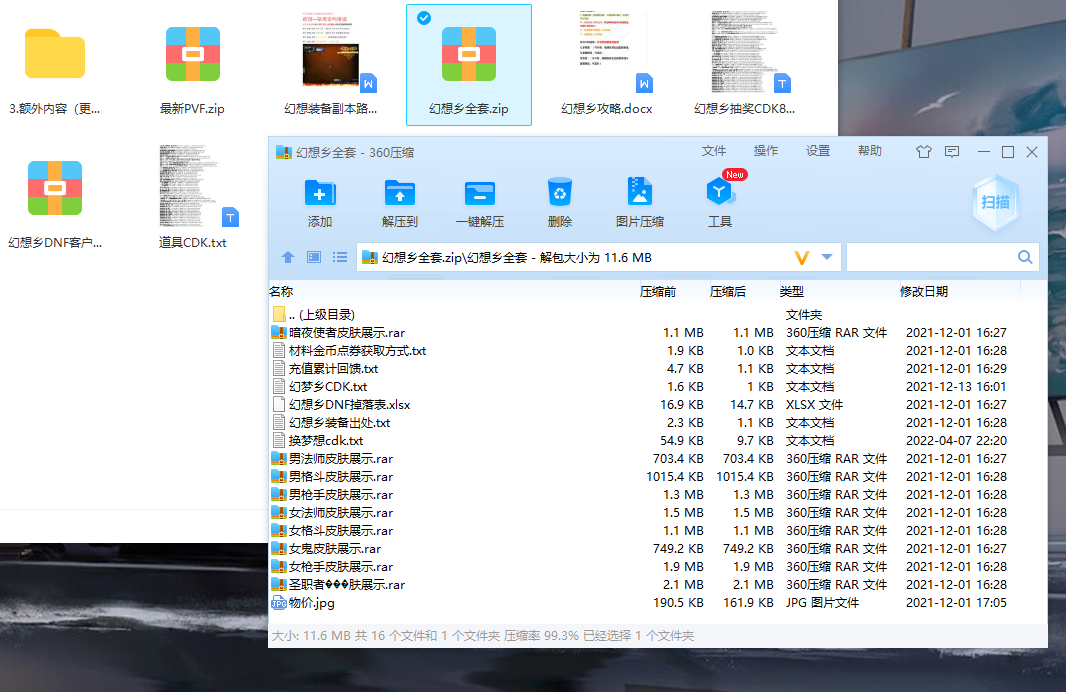Select 男法师皮肤展示.rar in the list
The width and height of the screenshot is (1066, 692).
click(657, 459)
